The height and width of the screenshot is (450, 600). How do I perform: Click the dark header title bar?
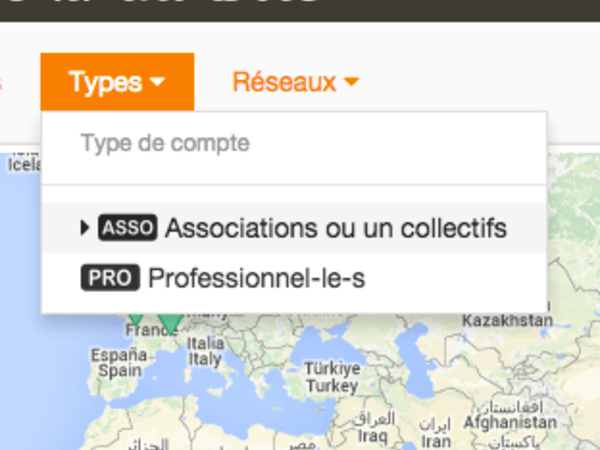point(300,10)
